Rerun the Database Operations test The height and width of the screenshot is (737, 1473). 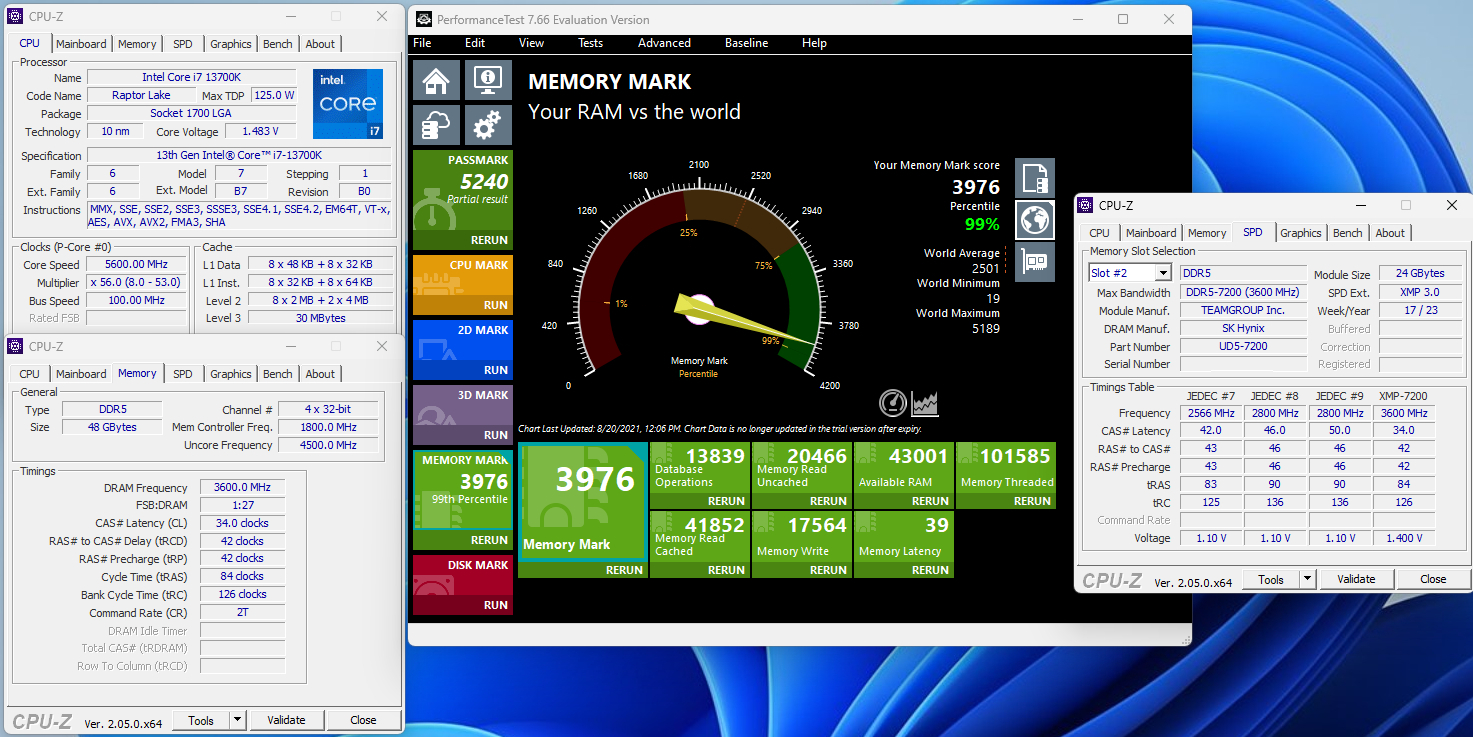pyautogui.click(x=726, y=501)
